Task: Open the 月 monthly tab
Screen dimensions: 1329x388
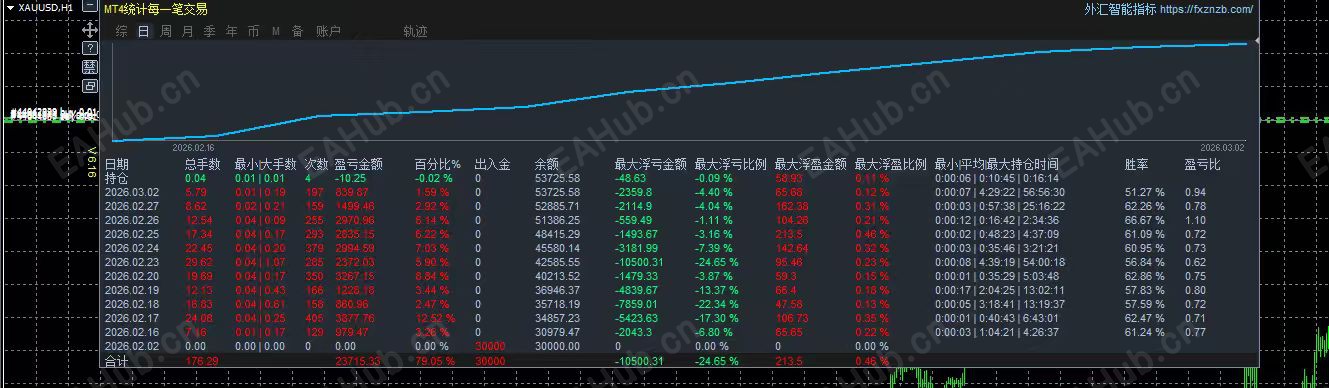Action: pyautogui.click(x=188, y=31)
